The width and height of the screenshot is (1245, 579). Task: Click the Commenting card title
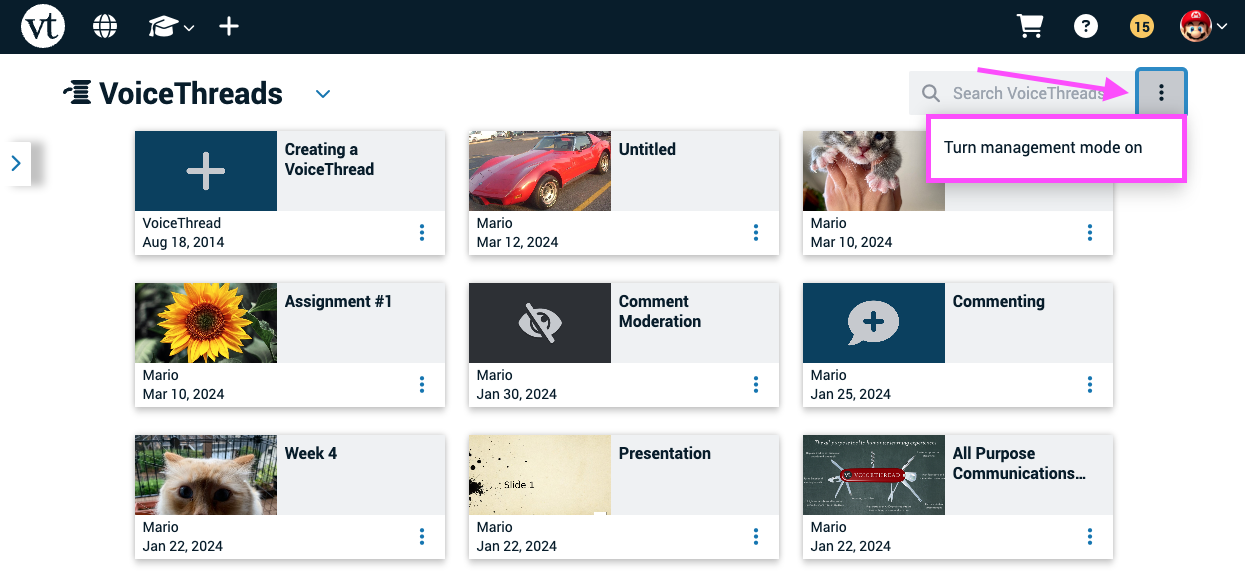[999, 301]
